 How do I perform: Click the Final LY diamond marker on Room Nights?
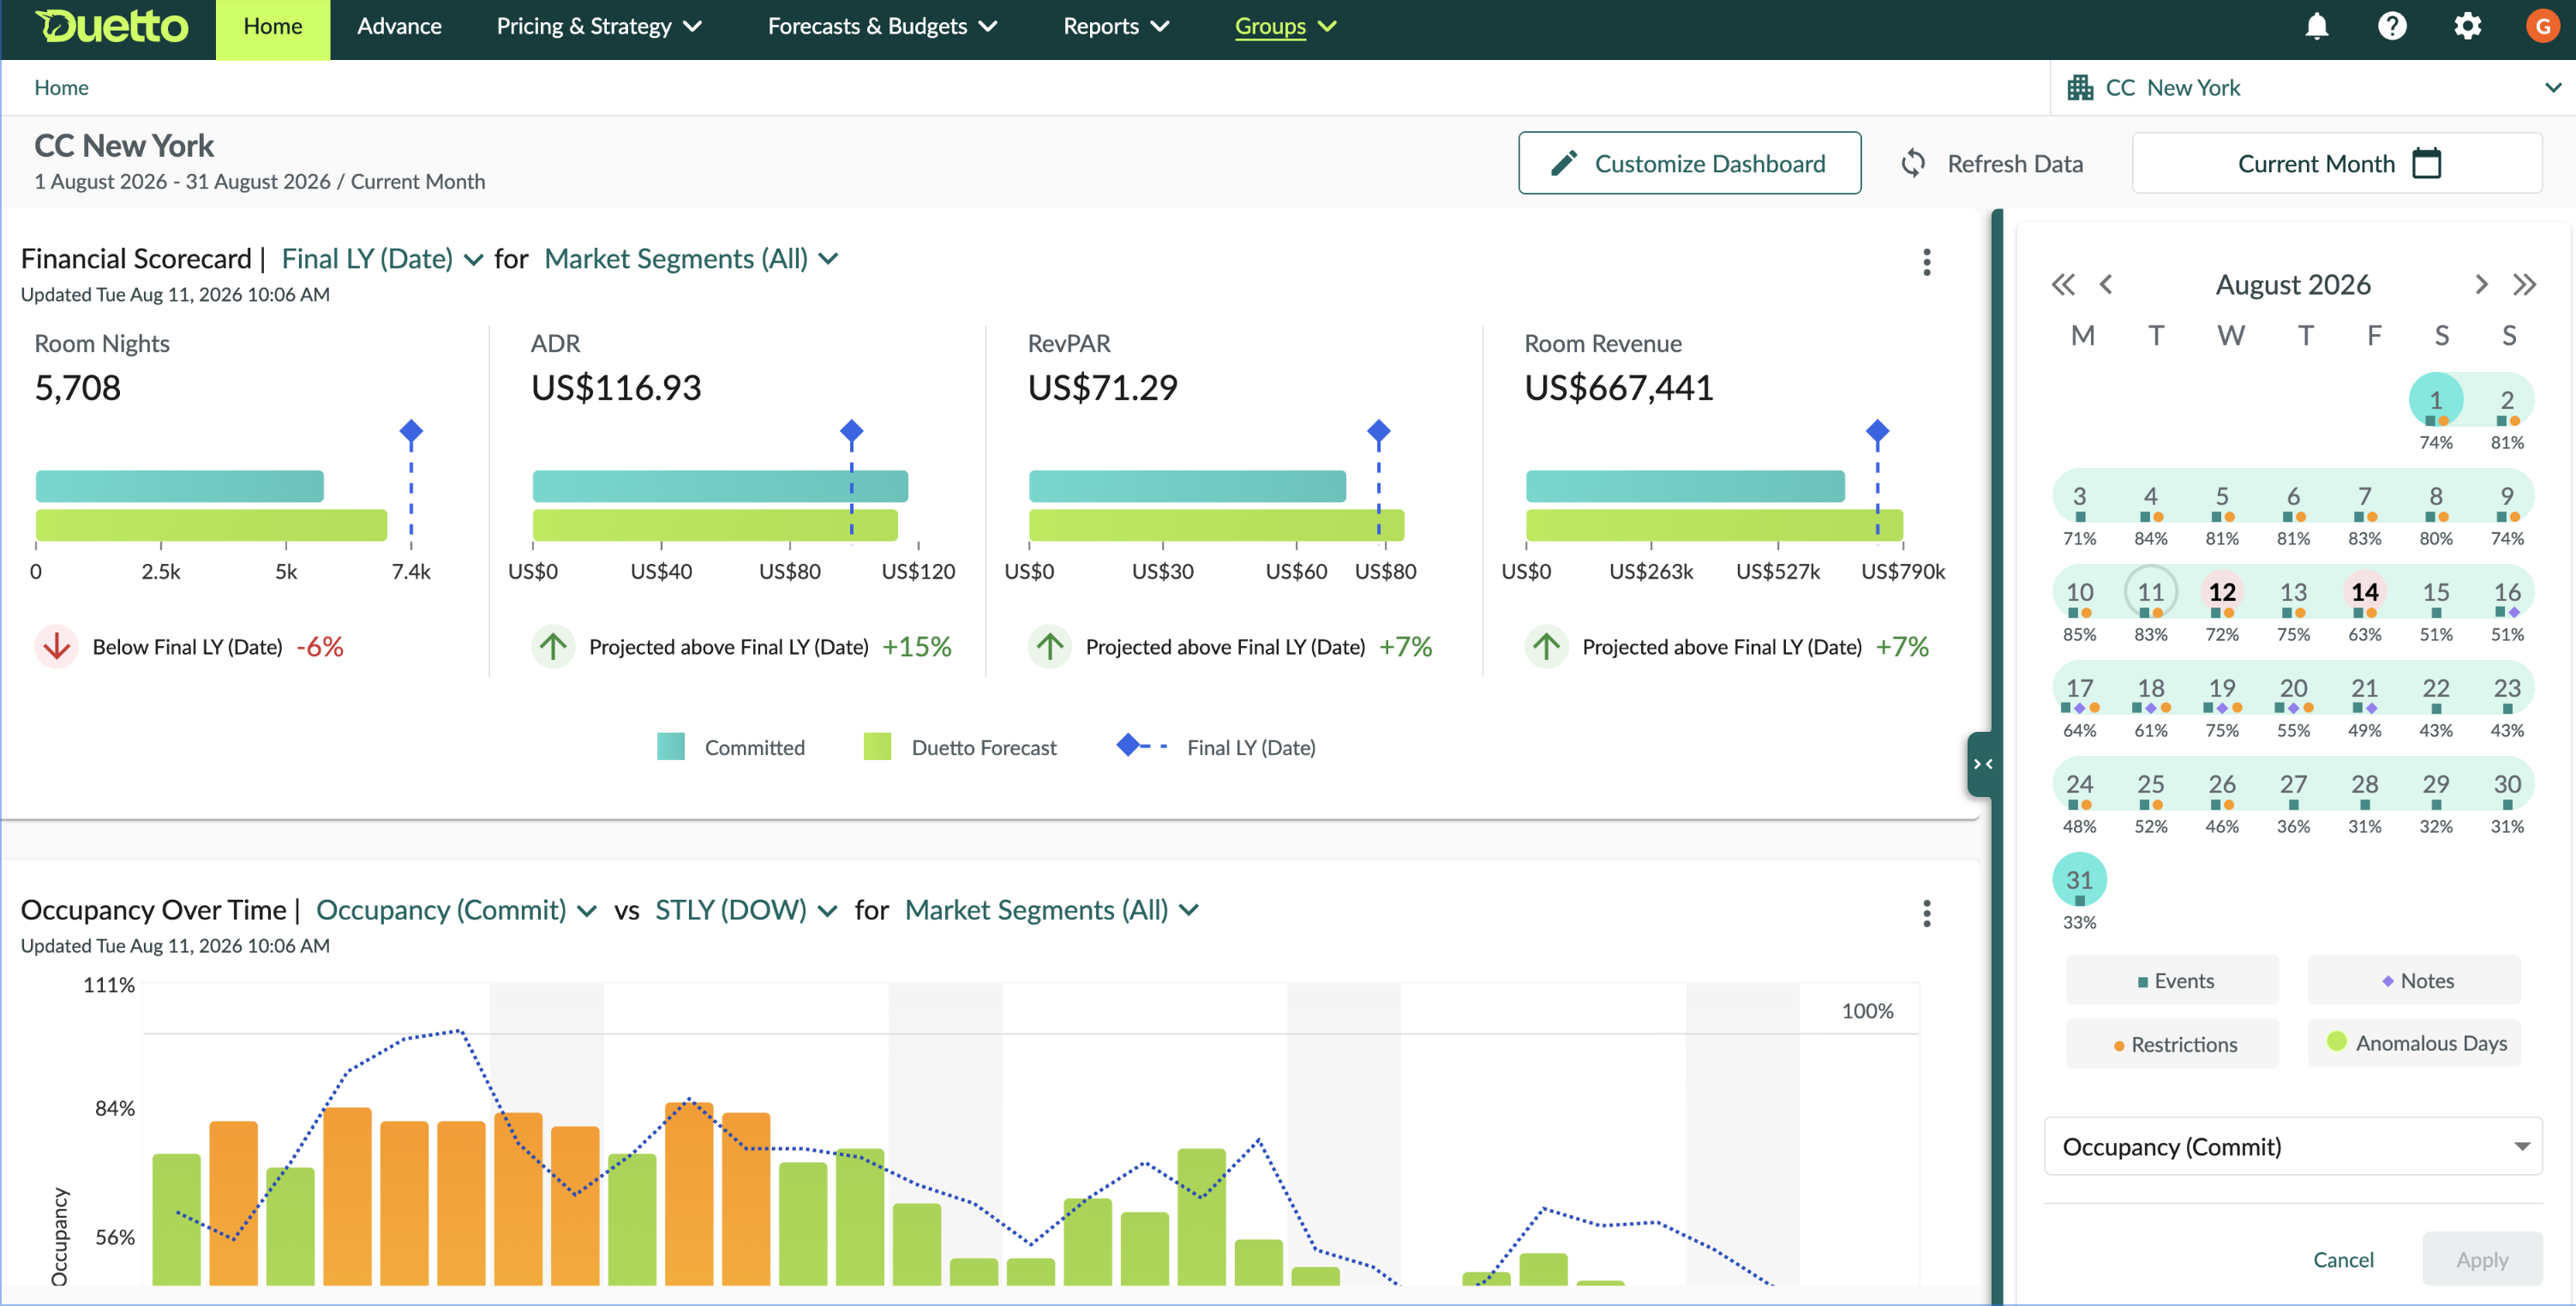(411, 432)
